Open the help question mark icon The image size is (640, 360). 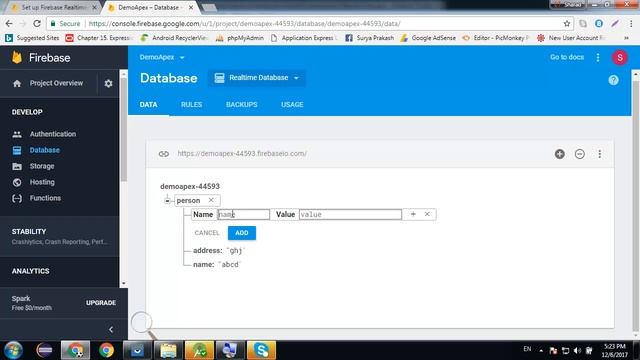(613, 80)
